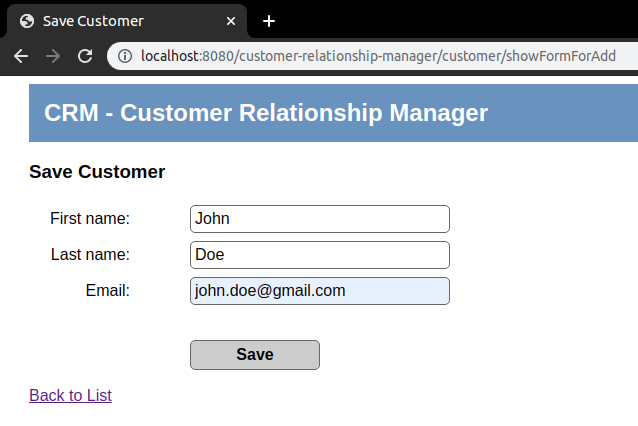Screen dimensions: 638x426
Task: Click the Last name: label
Action: point(90,254)
